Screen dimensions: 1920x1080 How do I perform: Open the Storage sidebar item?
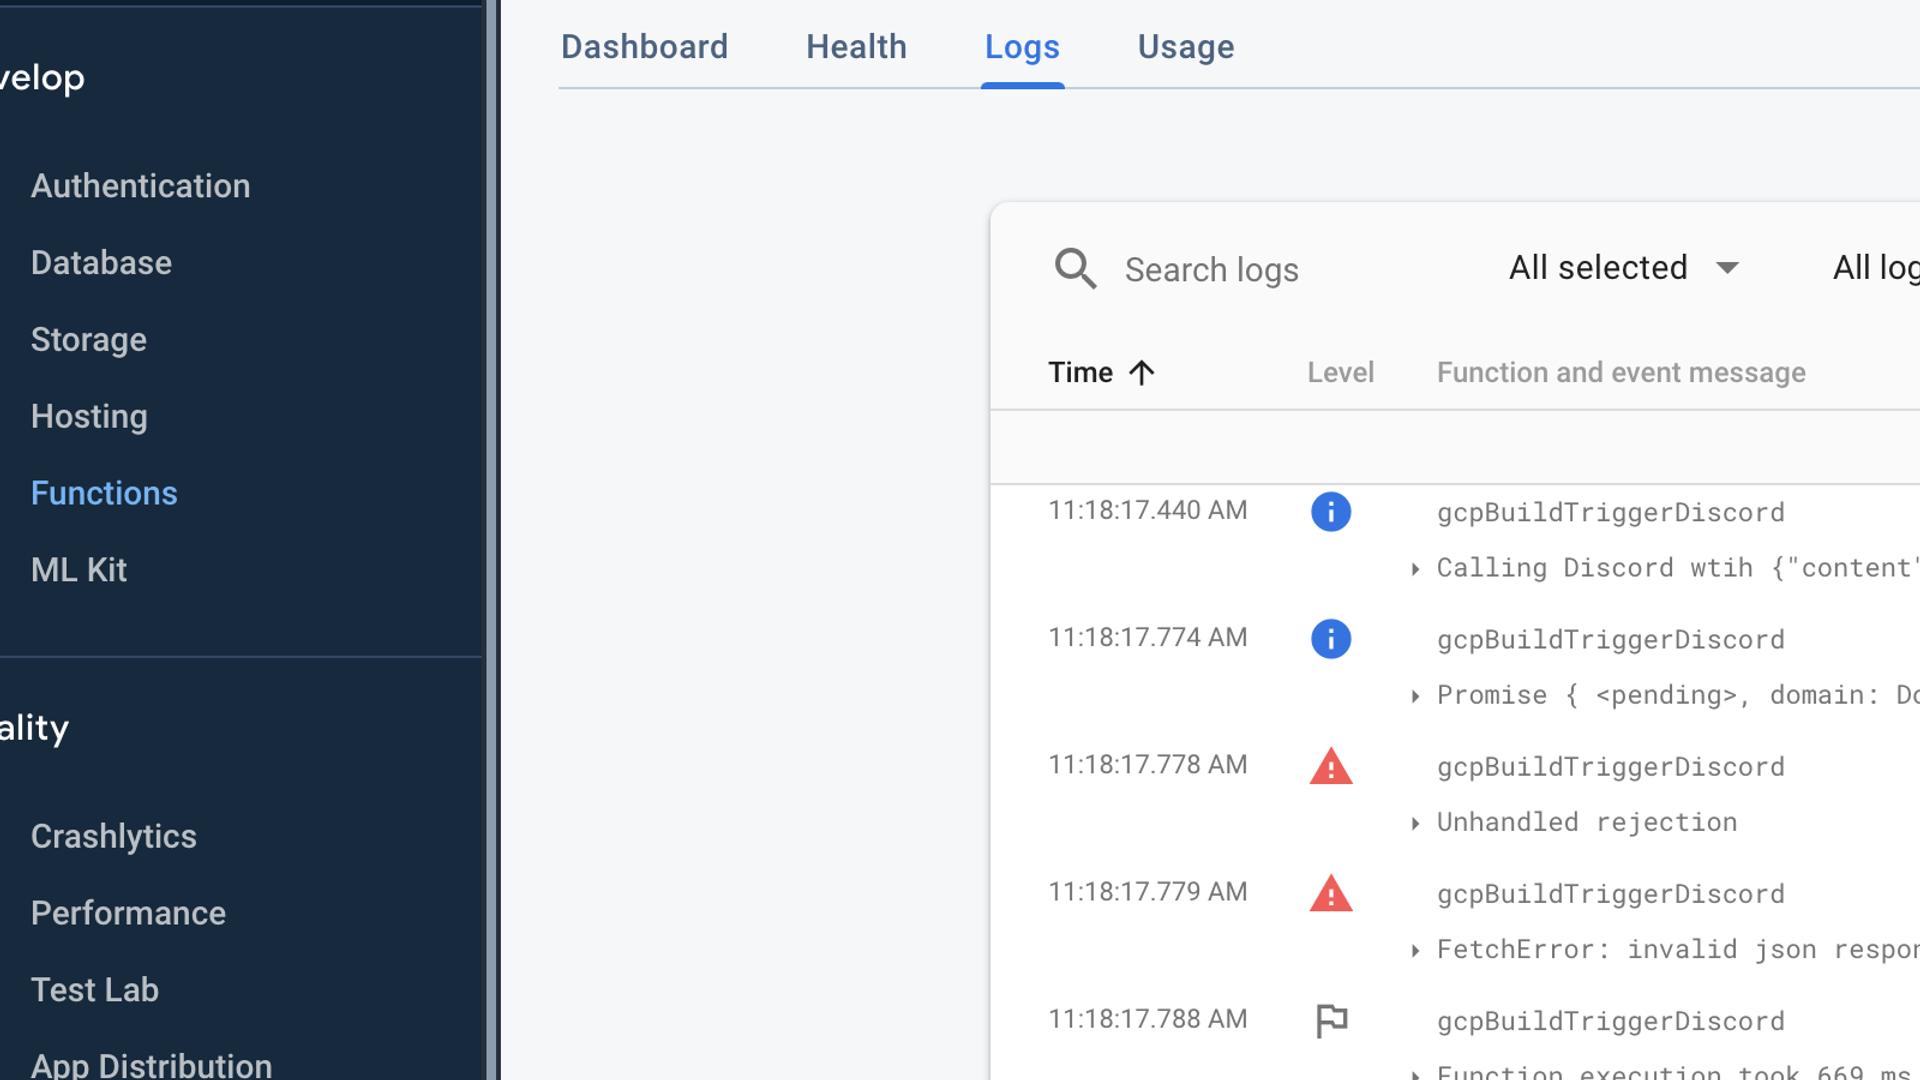(x=88, y=340)
